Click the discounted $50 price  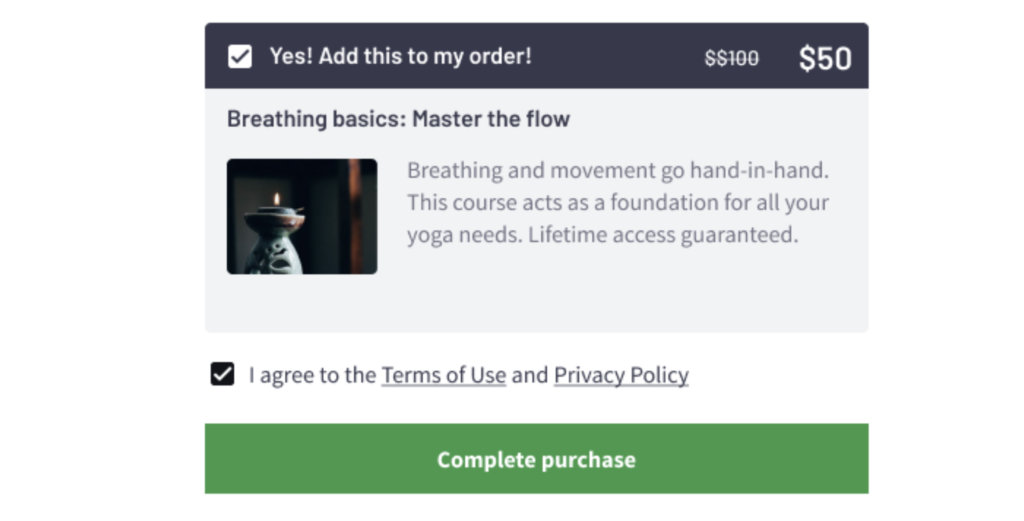click(825, 58)
